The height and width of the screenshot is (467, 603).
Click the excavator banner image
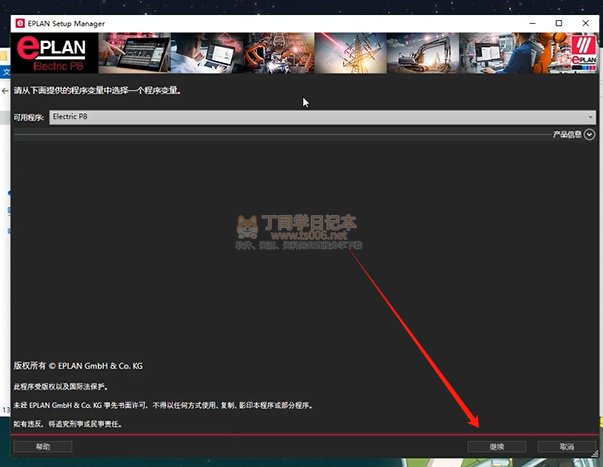click(x=423, y=53)
